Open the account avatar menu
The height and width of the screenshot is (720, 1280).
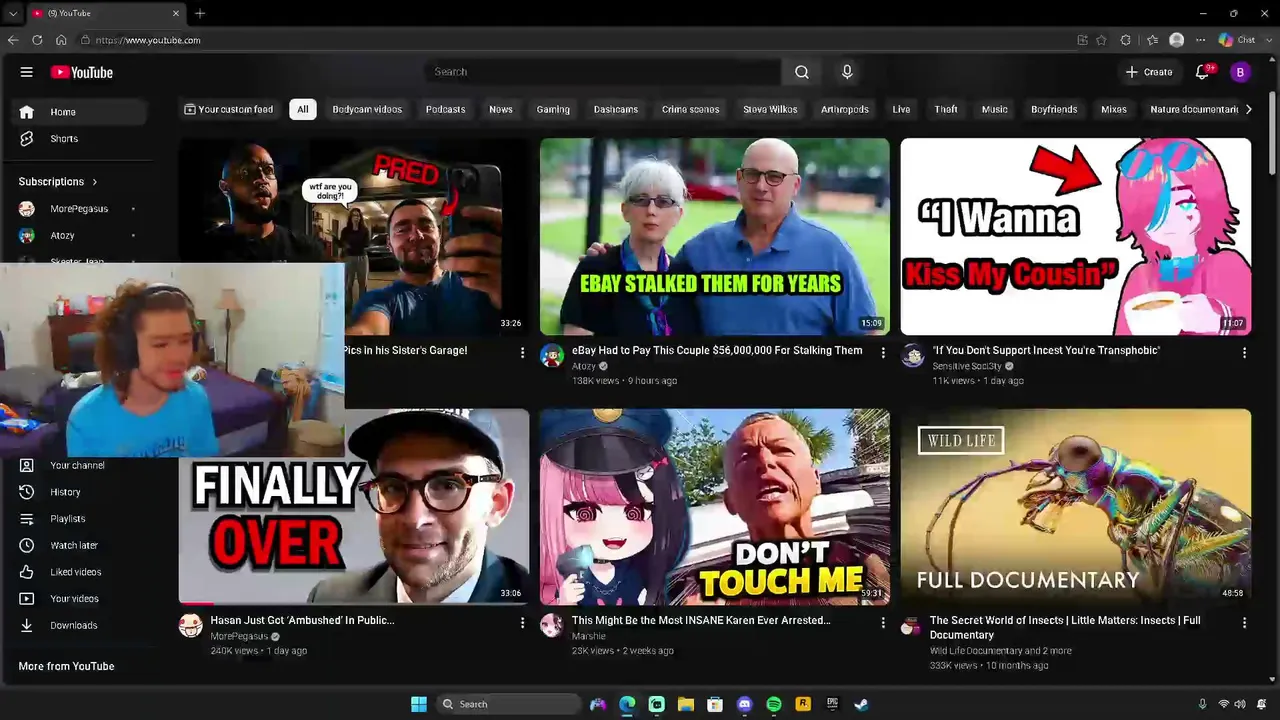point(1240,72)
